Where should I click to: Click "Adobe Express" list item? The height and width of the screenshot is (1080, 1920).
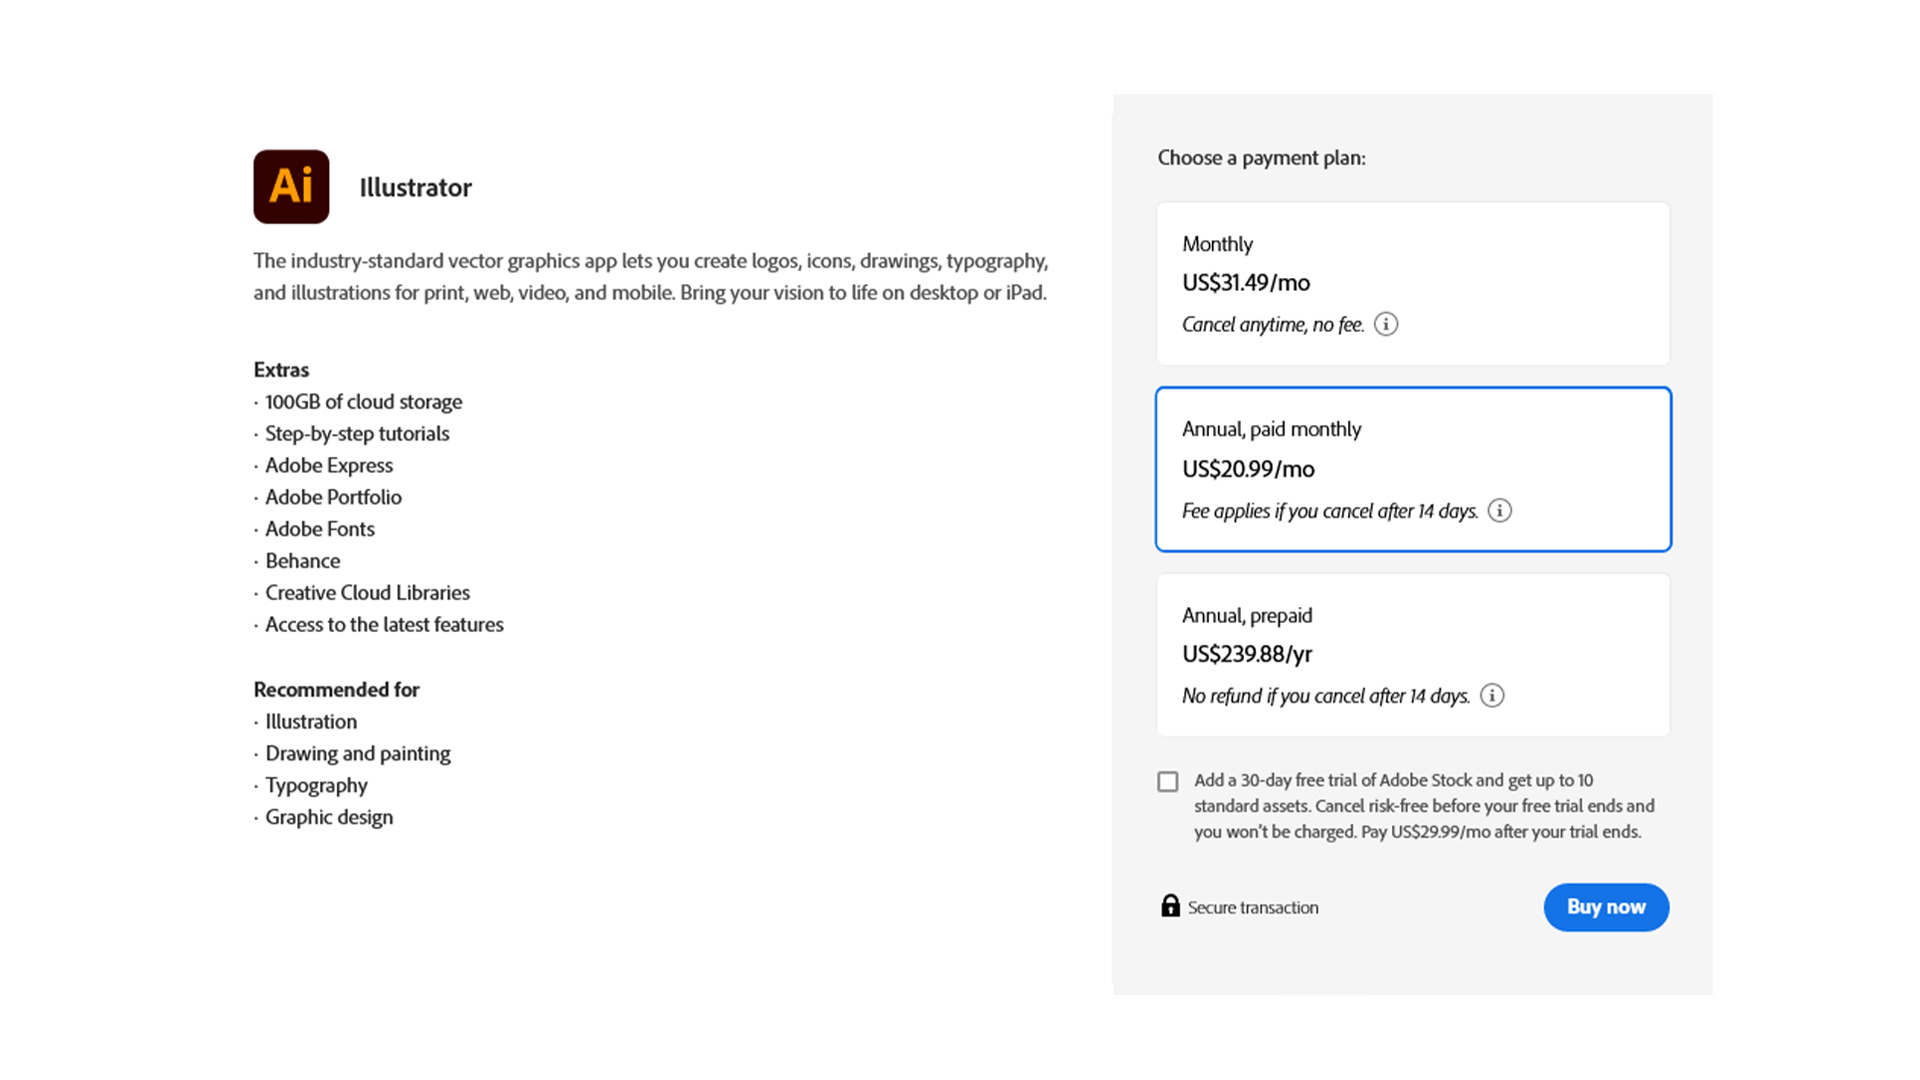tap(329, 466)
